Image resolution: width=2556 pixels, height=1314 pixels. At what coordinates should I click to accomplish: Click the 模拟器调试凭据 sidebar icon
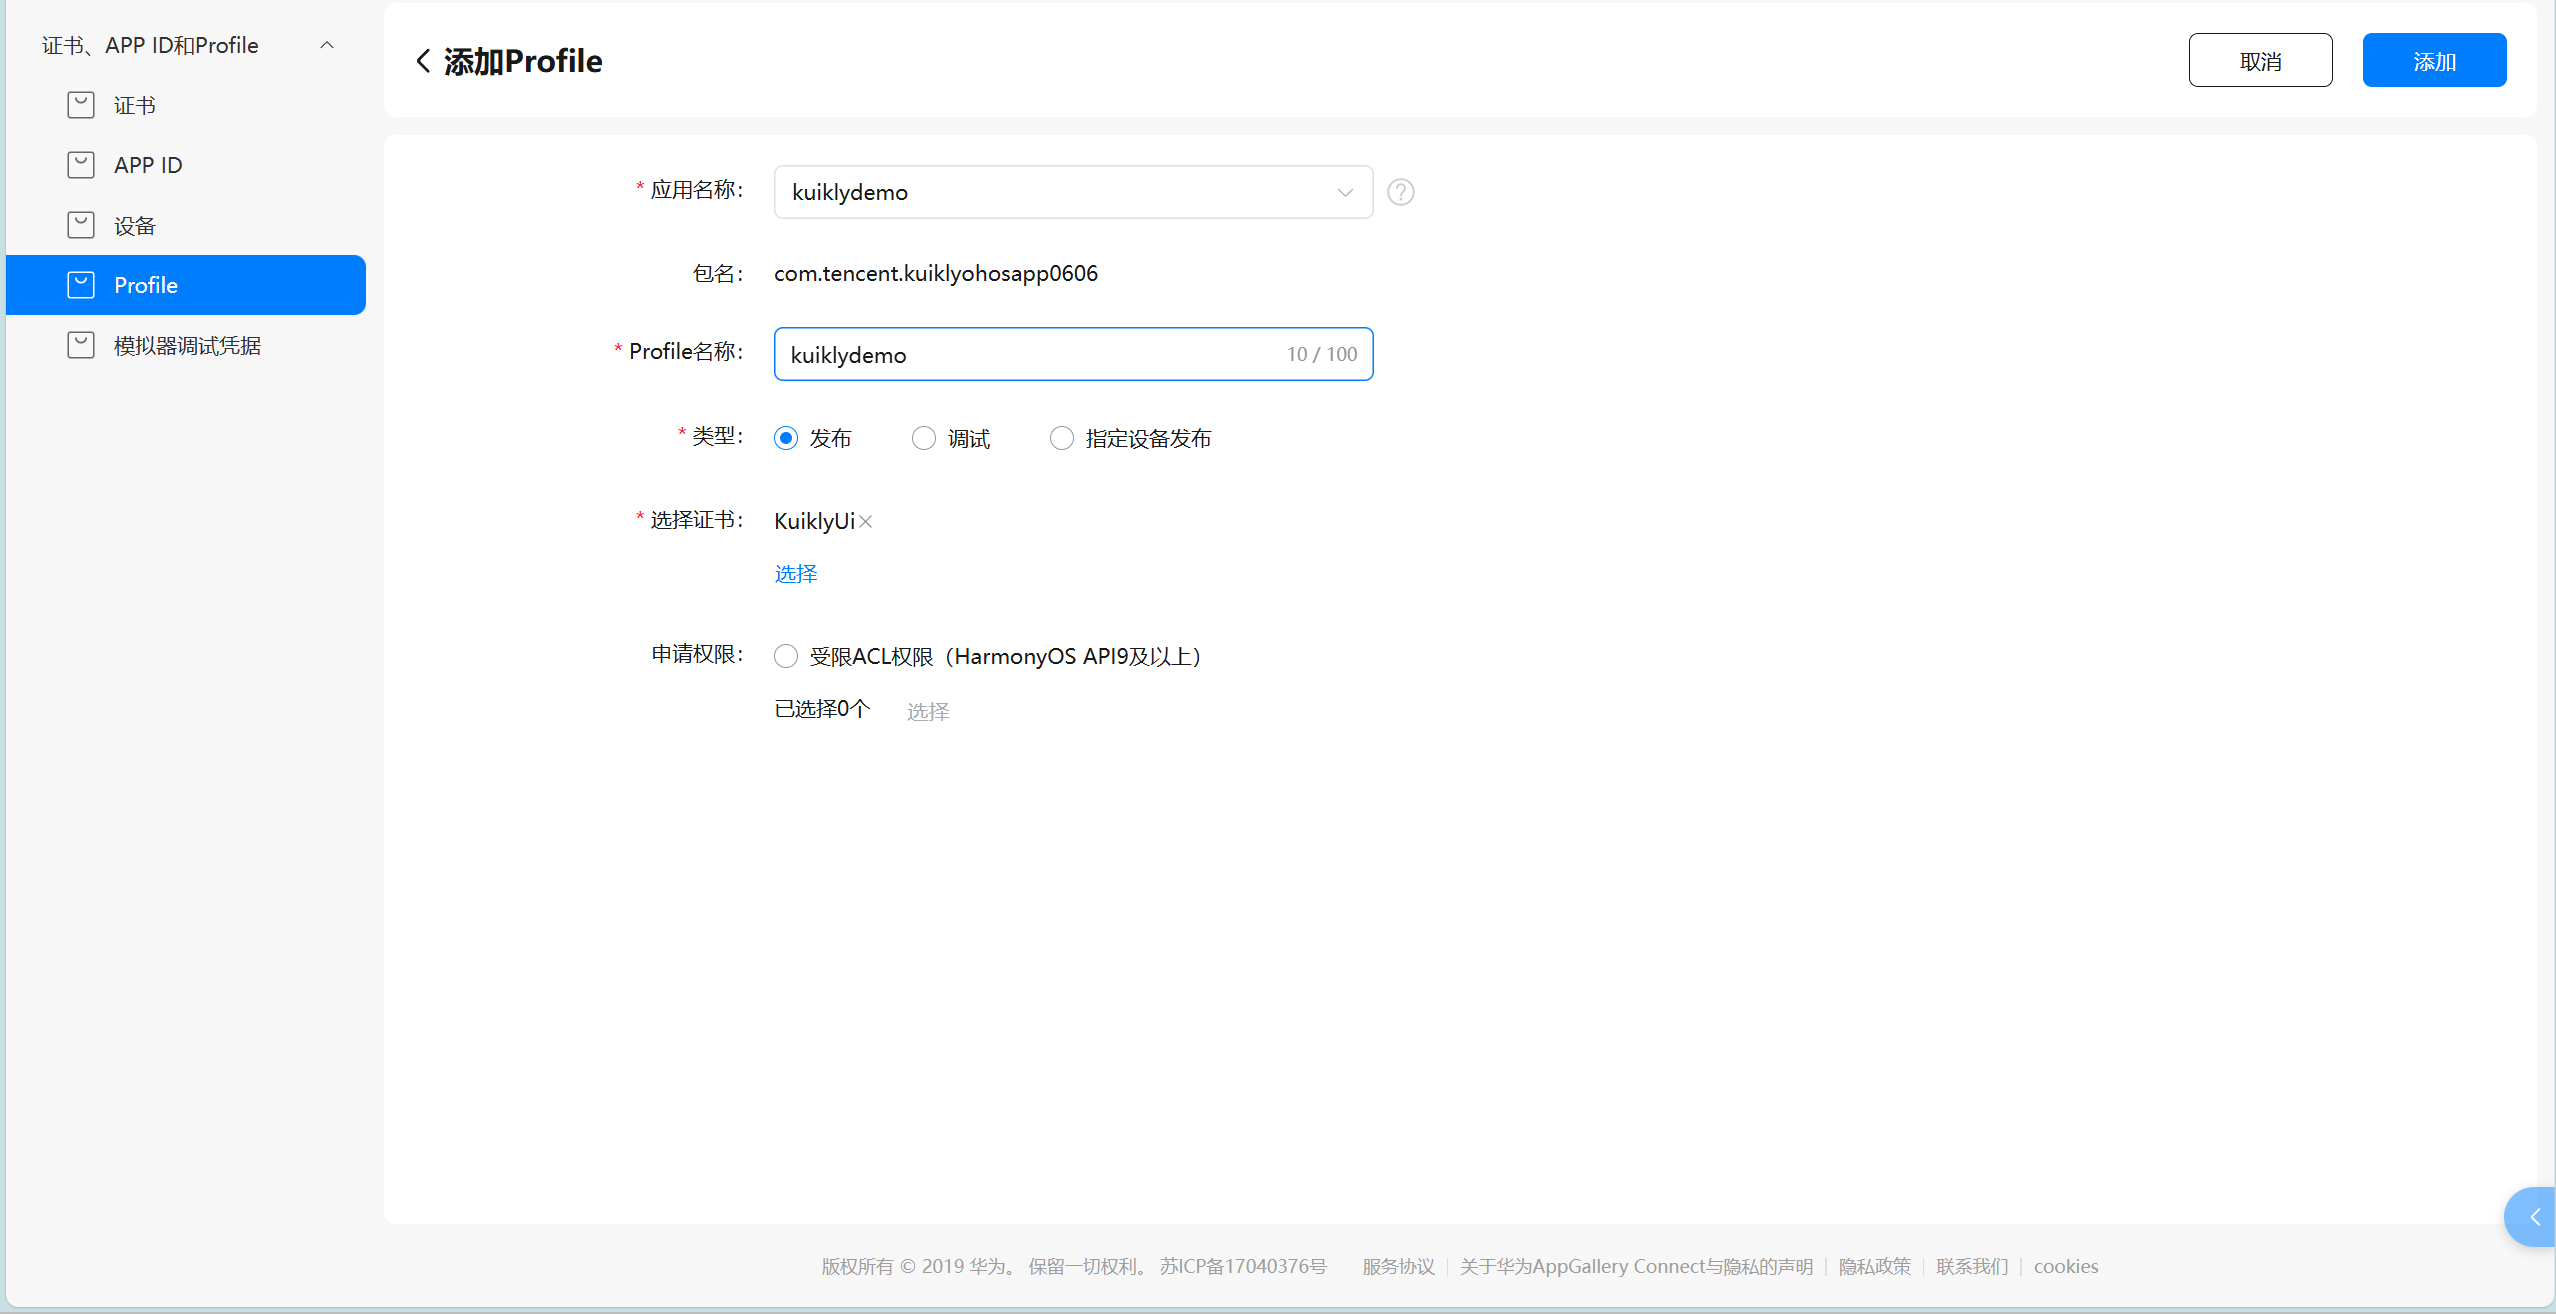[81, 345]
